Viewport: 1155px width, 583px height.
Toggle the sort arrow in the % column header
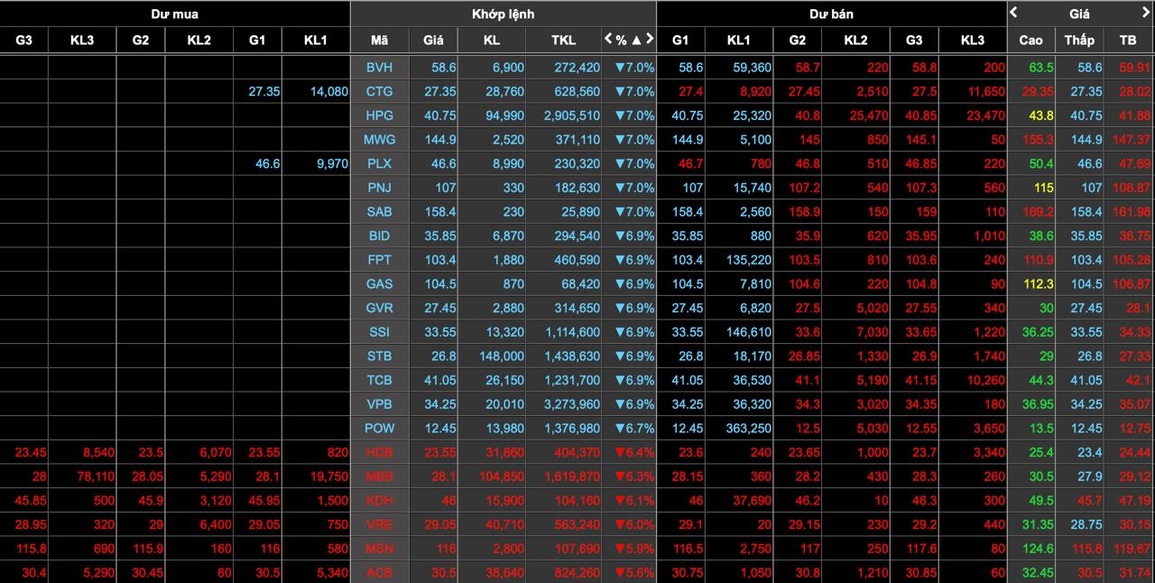(x=636, y=40)
